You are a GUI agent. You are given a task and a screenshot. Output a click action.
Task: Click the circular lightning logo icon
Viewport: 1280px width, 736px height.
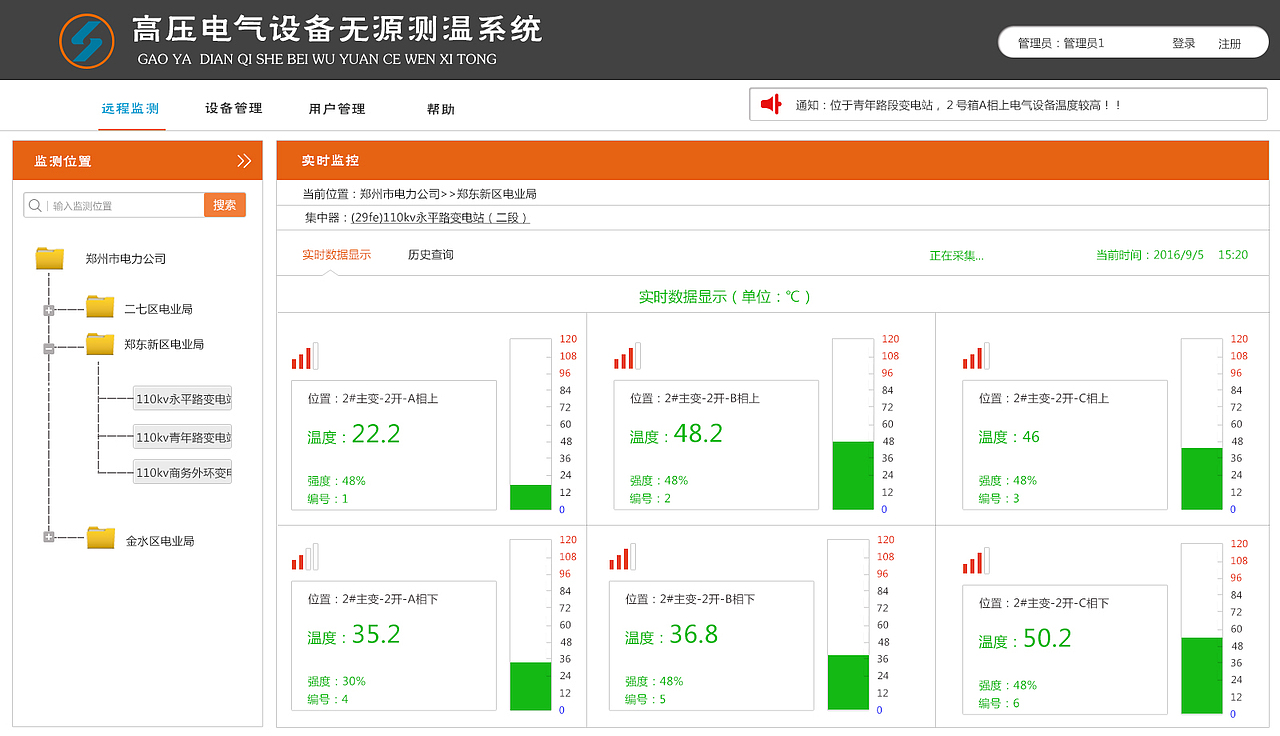pos(86,40)
